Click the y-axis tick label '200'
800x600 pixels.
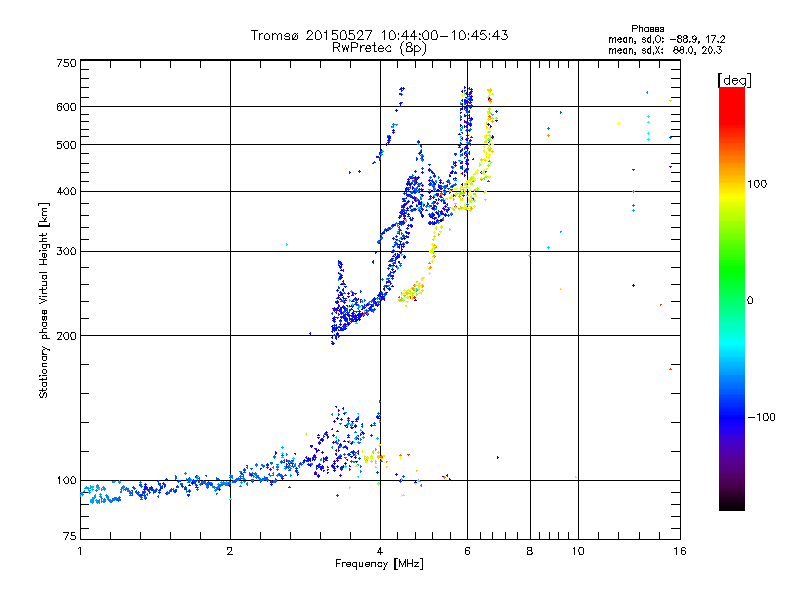pyautogui.click(x=66, y=336)
